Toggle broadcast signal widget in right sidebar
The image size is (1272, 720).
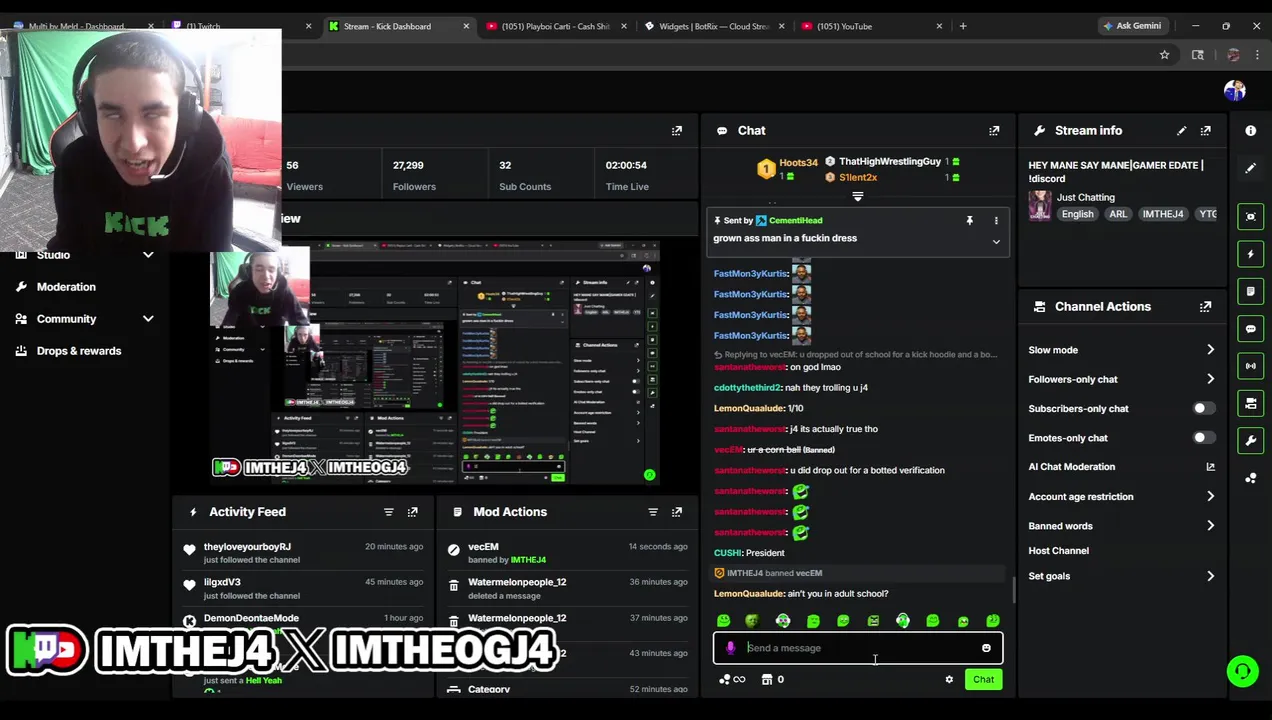pos(1250,366)
